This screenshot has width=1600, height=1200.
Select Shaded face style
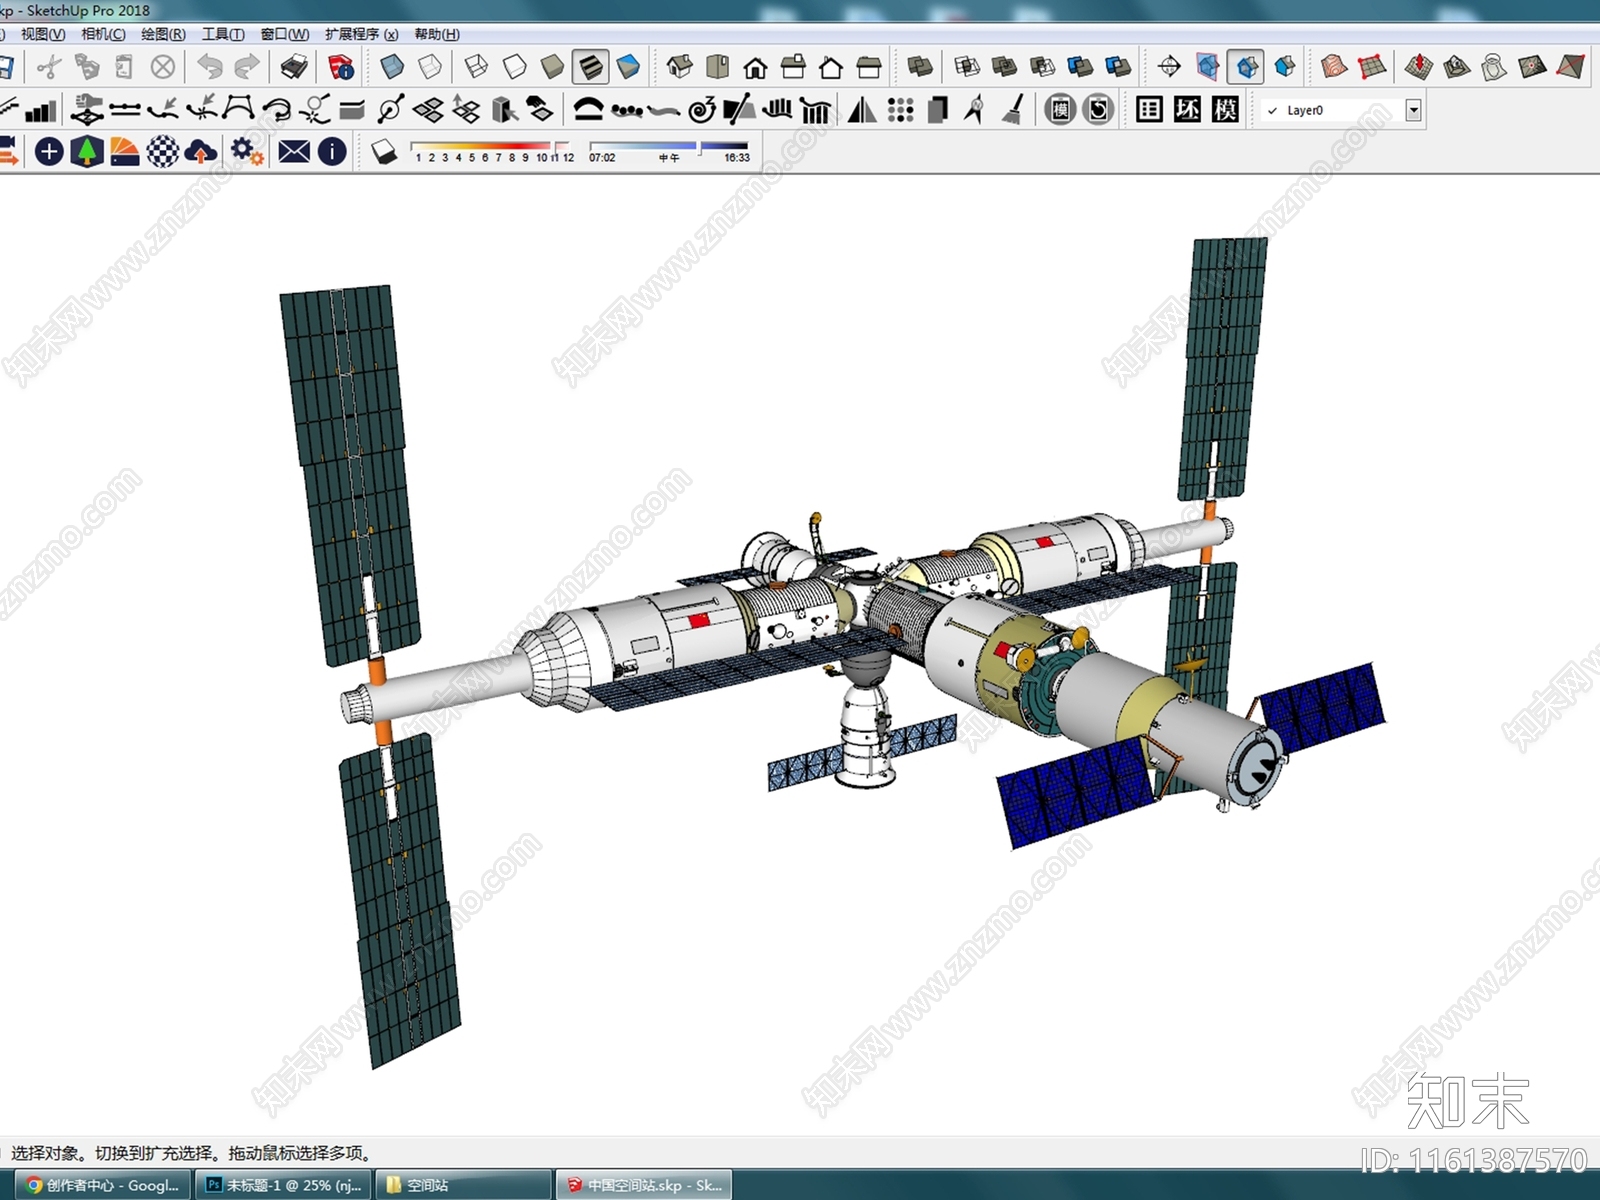click(x=553, y=68)
